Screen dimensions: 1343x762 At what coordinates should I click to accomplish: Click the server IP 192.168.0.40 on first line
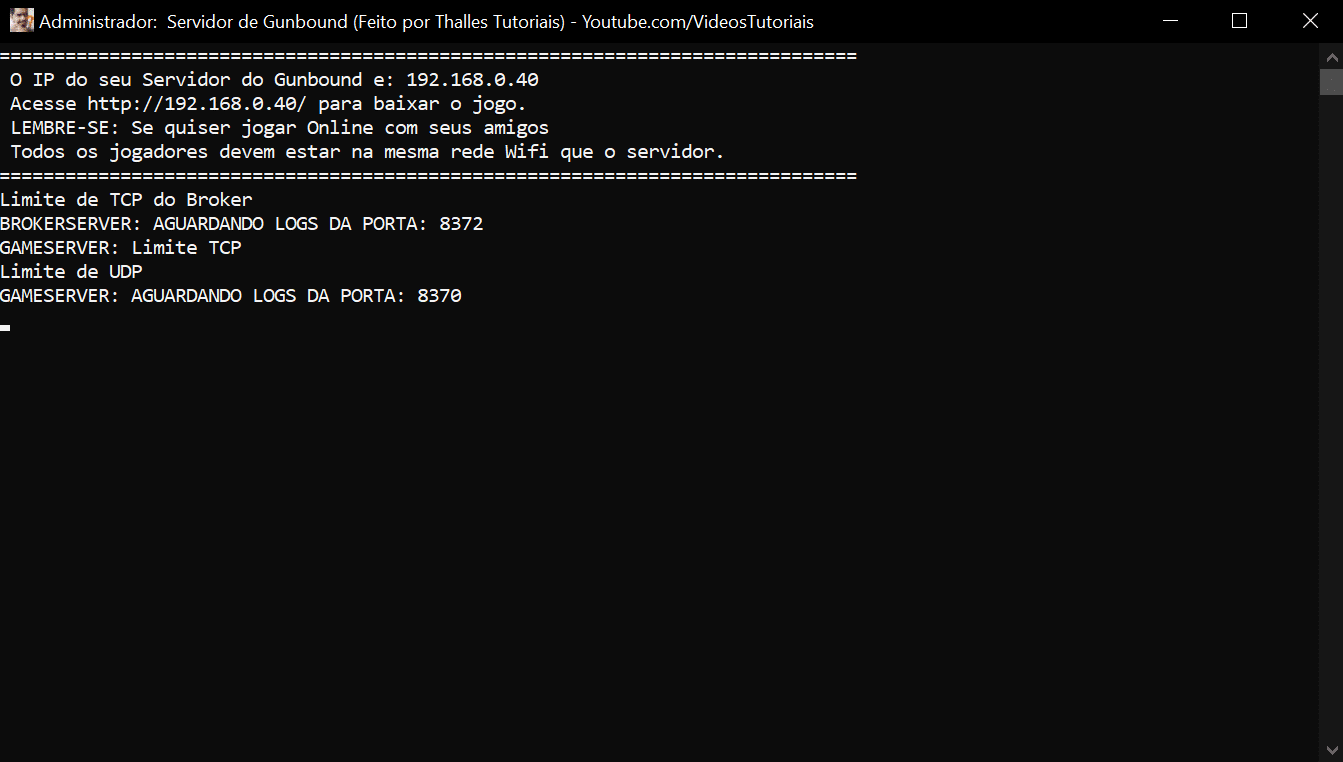(472, 79)
